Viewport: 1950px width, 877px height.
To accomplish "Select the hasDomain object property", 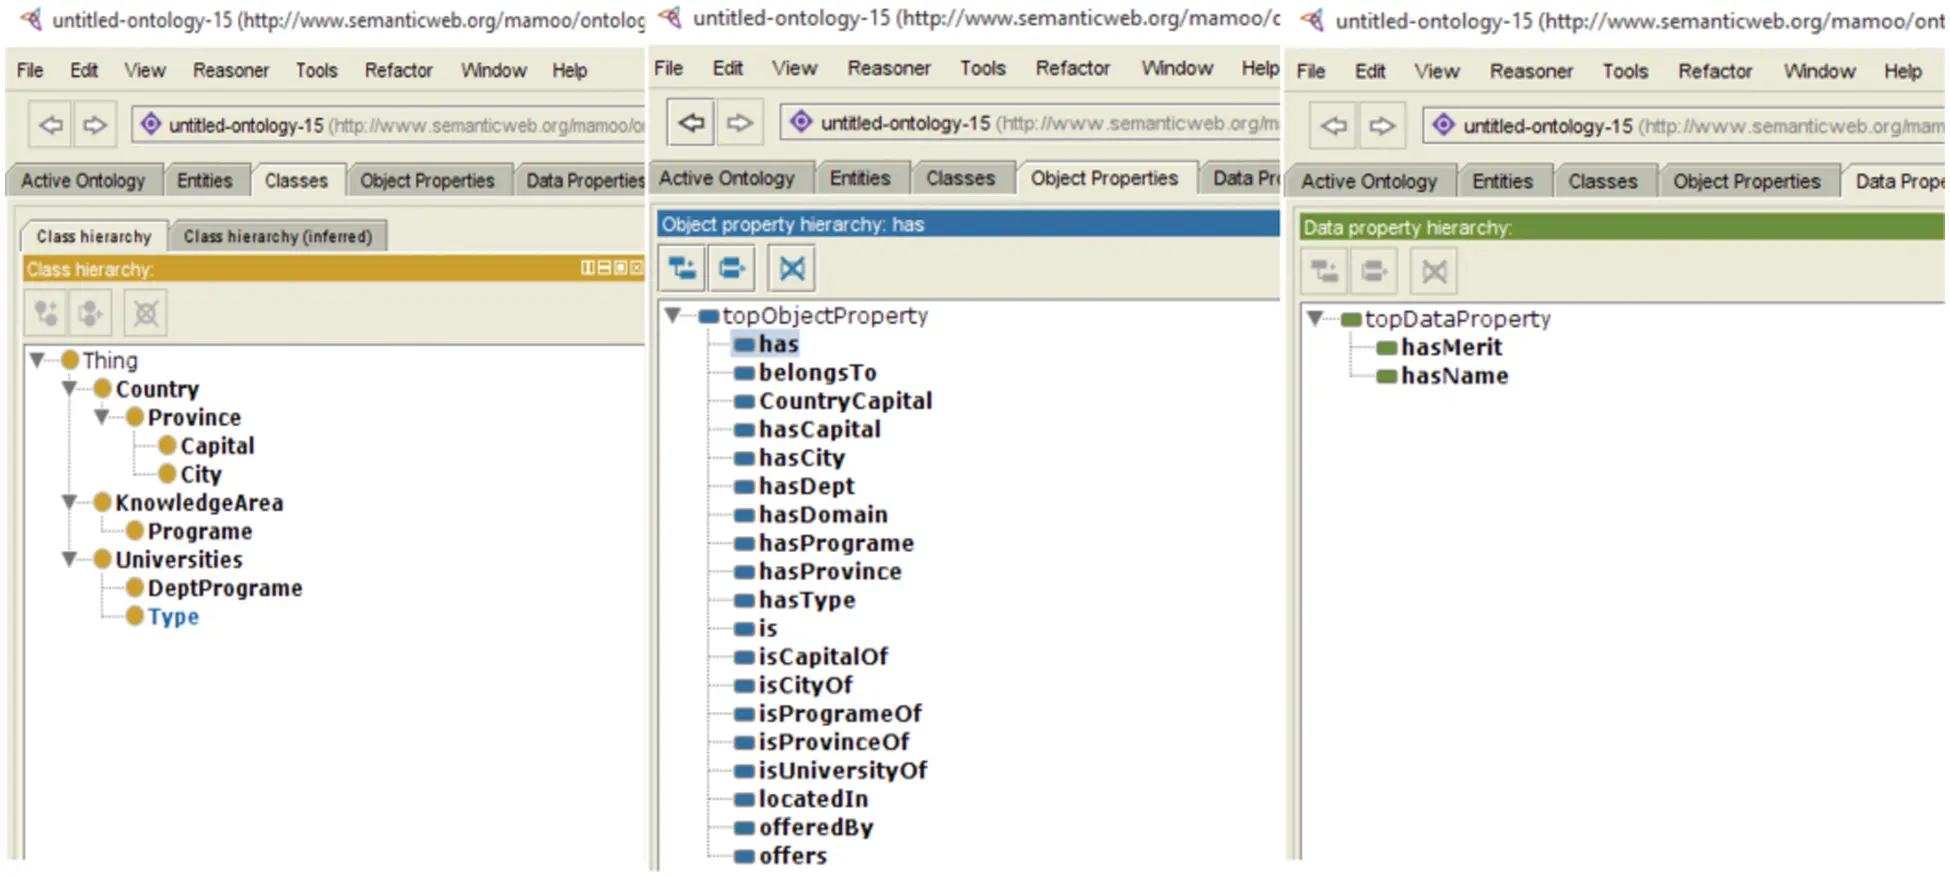I will click(x=823, y=514).
